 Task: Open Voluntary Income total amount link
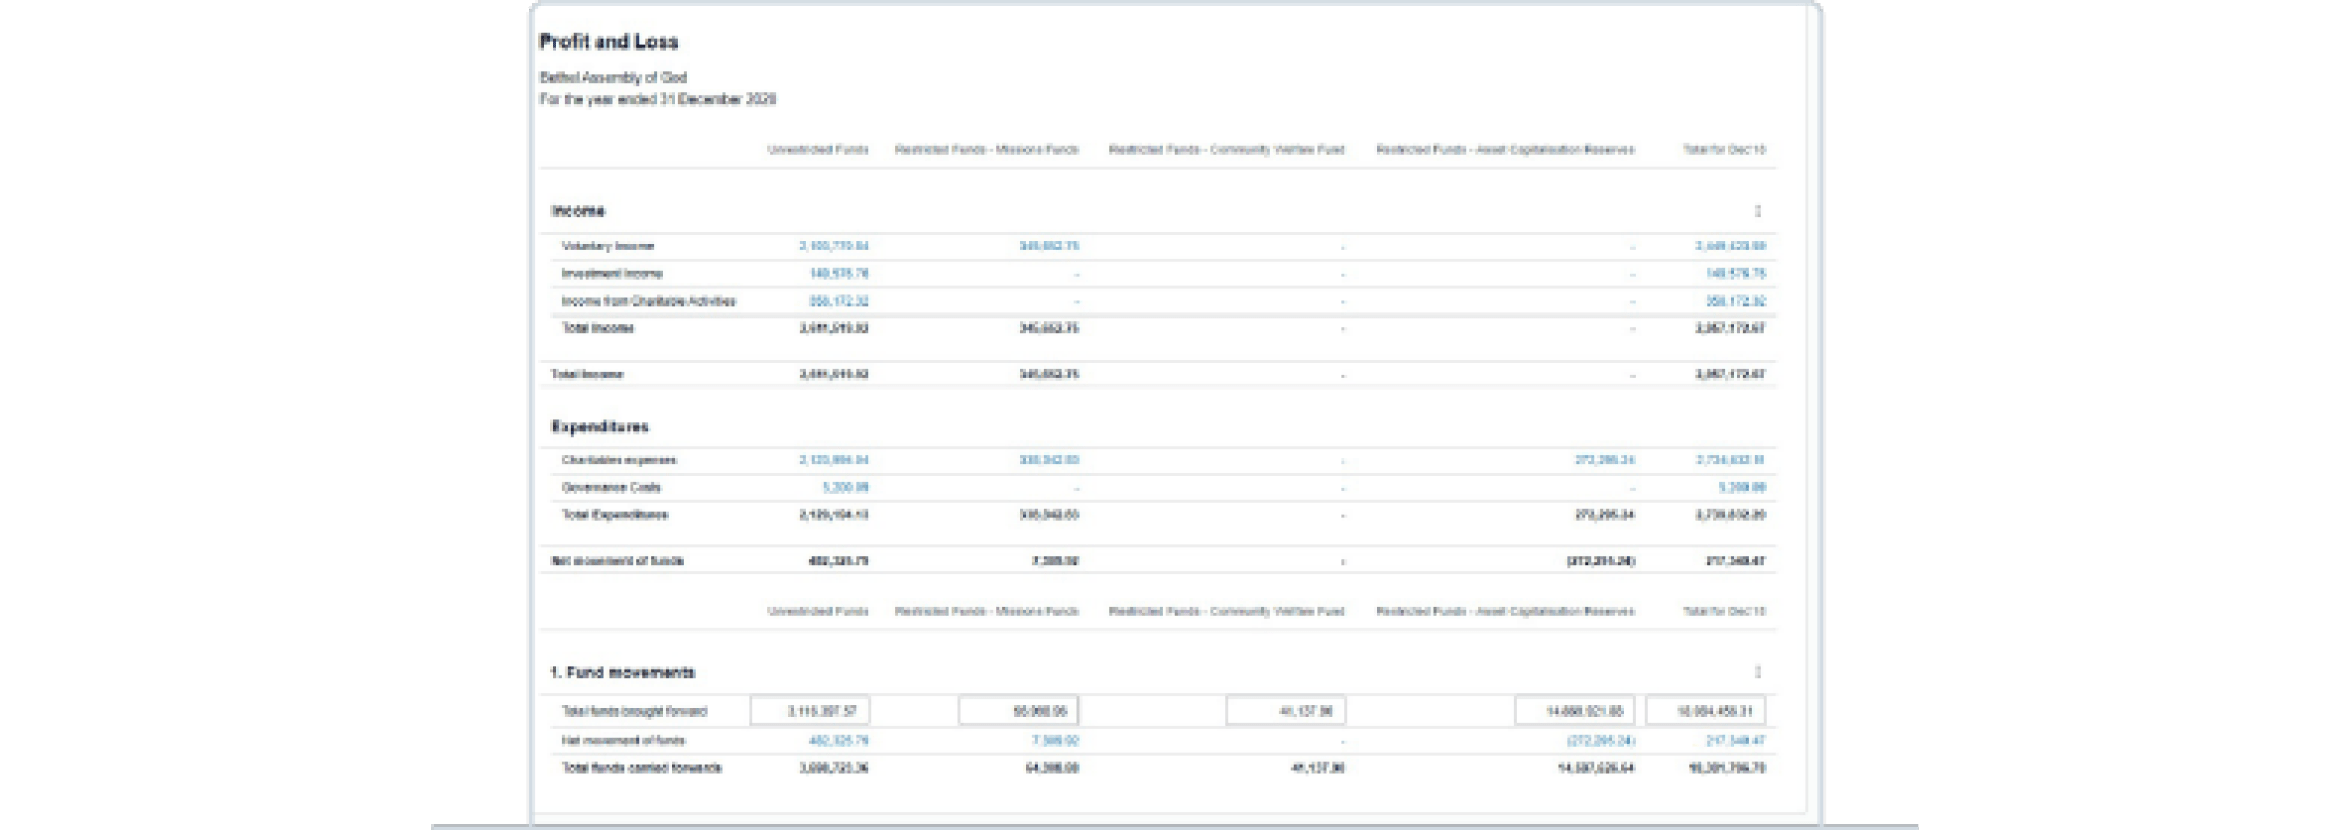click(x=1730, y=246)
